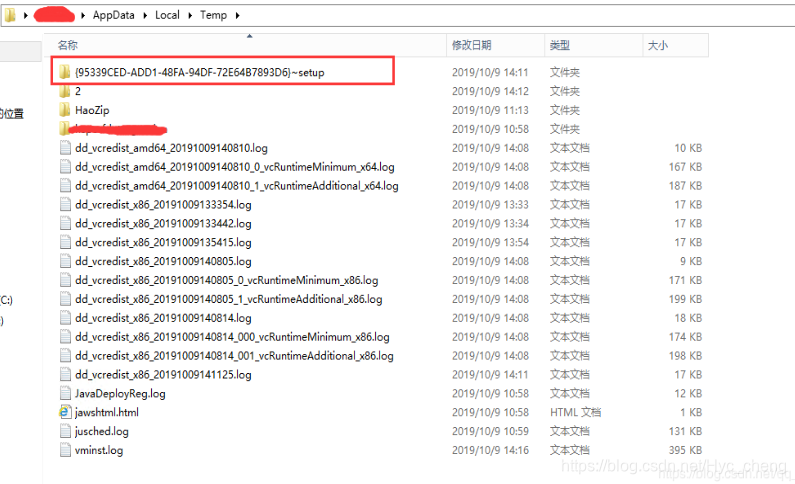This screenshot has width=795, height=484.
Task: Select the dd_vcredist_amd64_20191009140810_1_vcRuntimeAdditional_x64.log file icon
Action: 65,185
